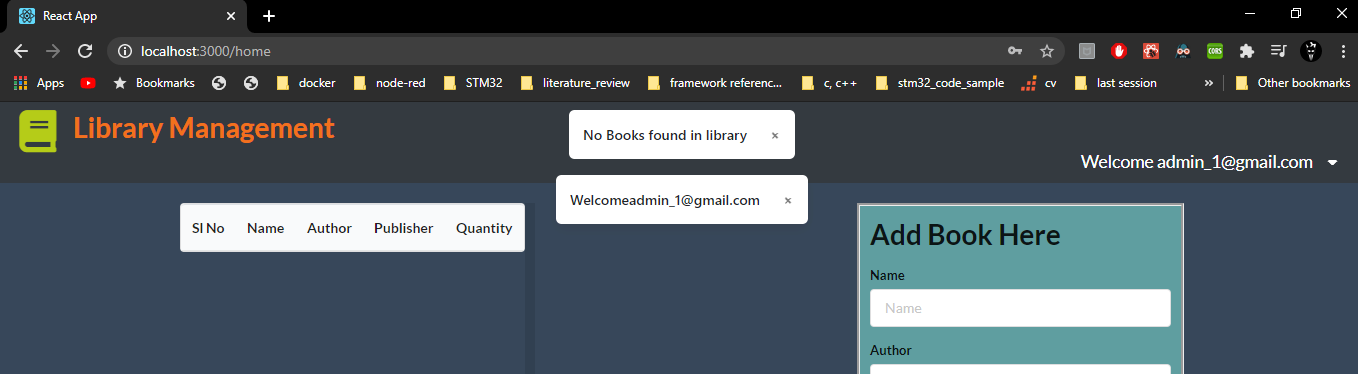The width and height of the screenshot is (1358, 374).
Task: Click the first globe bookmark icon
Action: point(219,83)
